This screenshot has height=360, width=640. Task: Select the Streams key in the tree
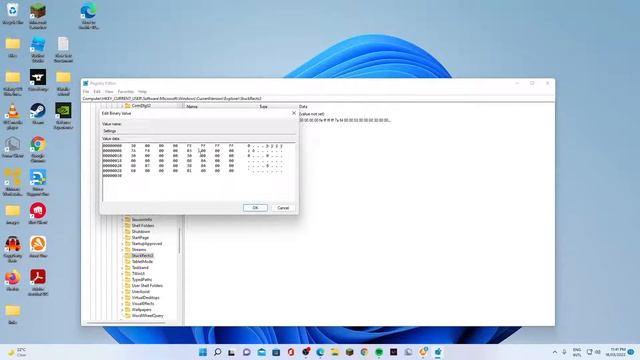[139, 249]
